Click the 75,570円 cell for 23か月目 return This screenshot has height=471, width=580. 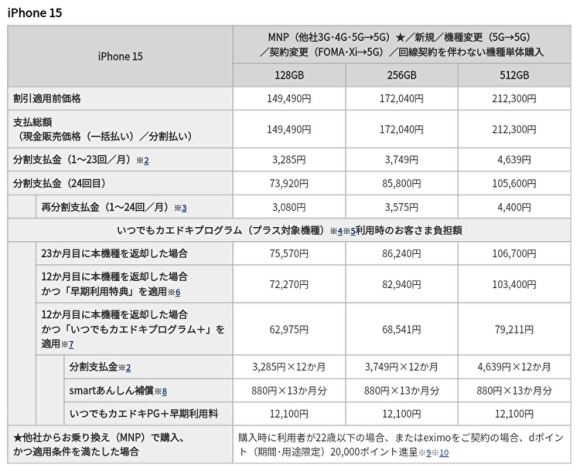pyautogui.click(x=289, y=254)
